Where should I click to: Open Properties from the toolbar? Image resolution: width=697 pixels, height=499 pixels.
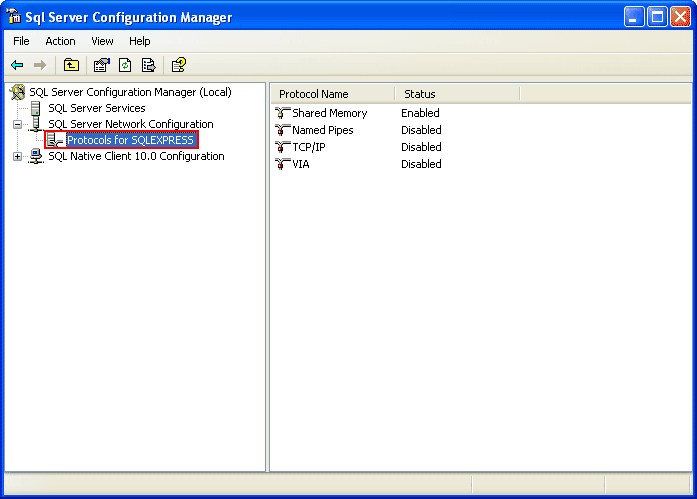pos(101,65)
